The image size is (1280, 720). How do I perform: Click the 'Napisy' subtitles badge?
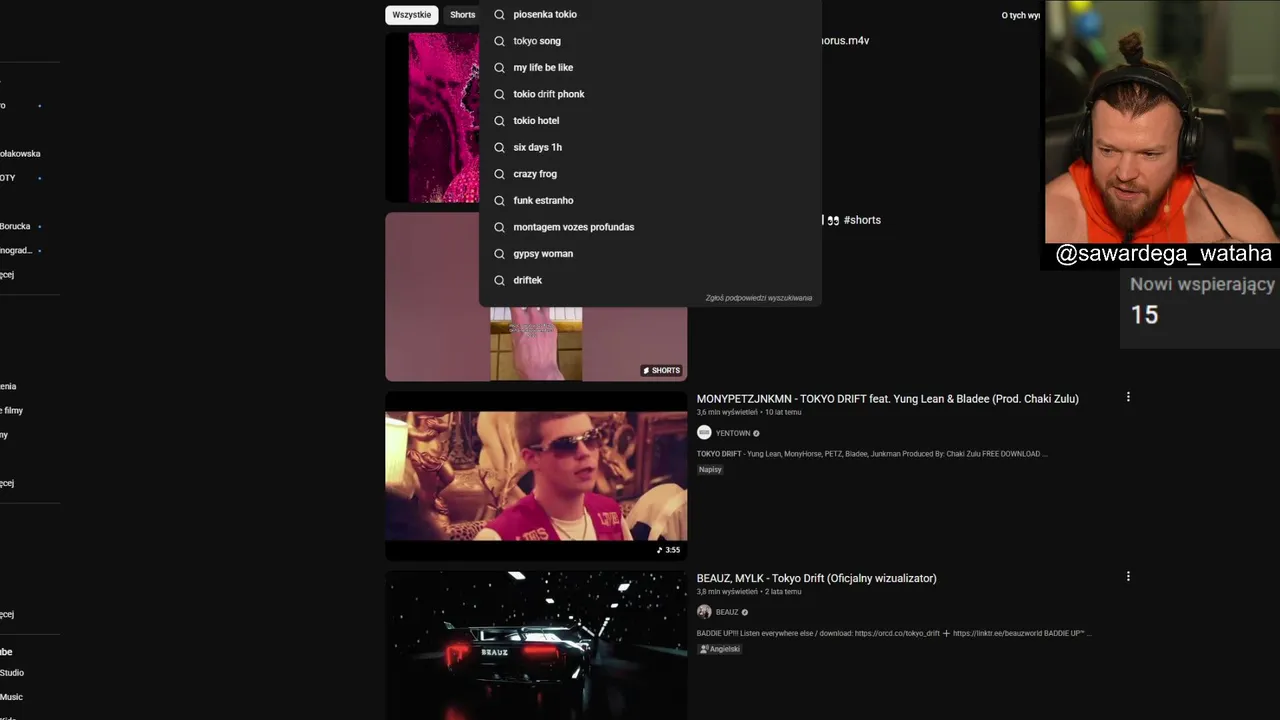(710, 469)
